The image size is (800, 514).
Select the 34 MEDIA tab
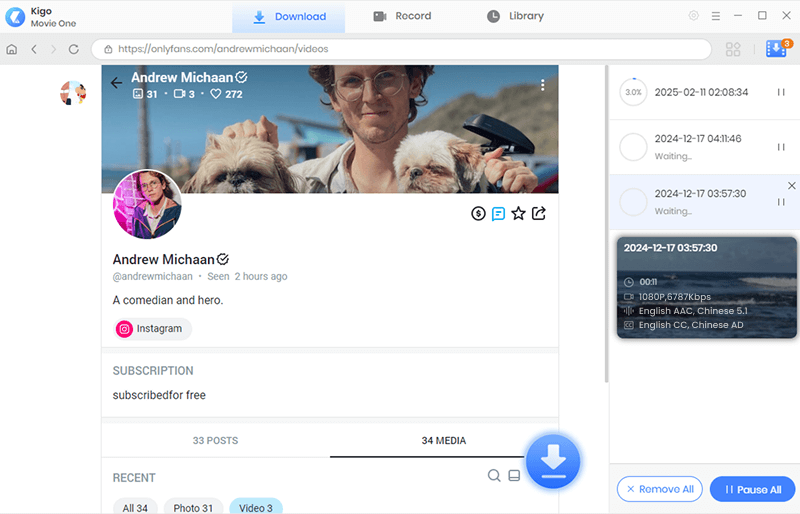click(x=444, y=440)
